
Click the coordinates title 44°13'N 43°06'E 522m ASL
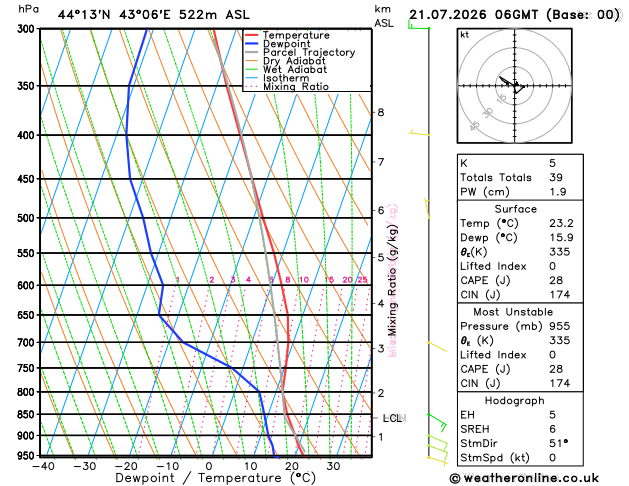[154, 15]
